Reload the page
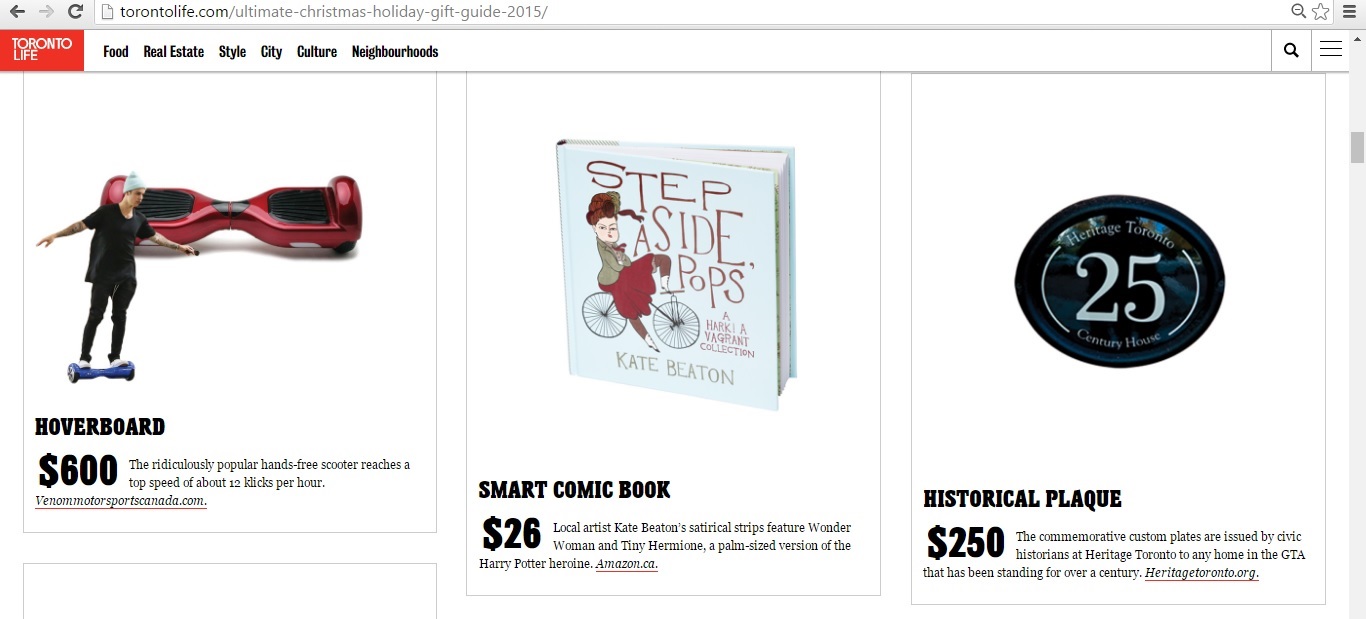This screenshot has width=1366, height=619. pos(75,12)
